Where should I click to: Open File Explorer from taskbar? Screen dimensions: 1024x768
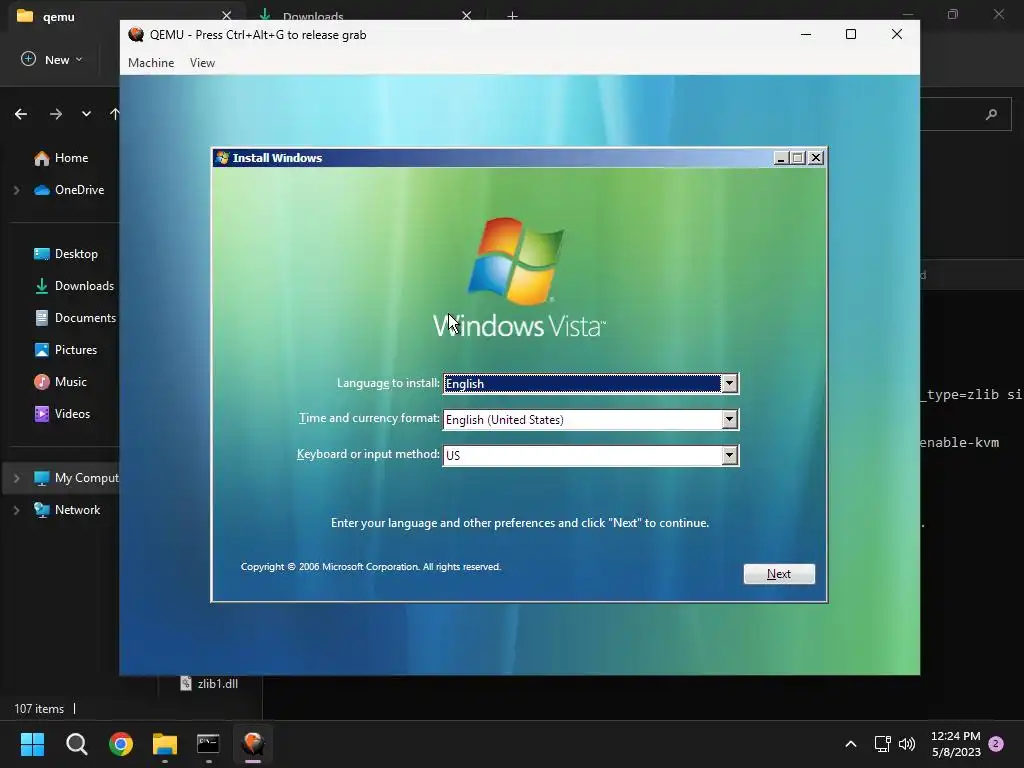click(165, 744)
